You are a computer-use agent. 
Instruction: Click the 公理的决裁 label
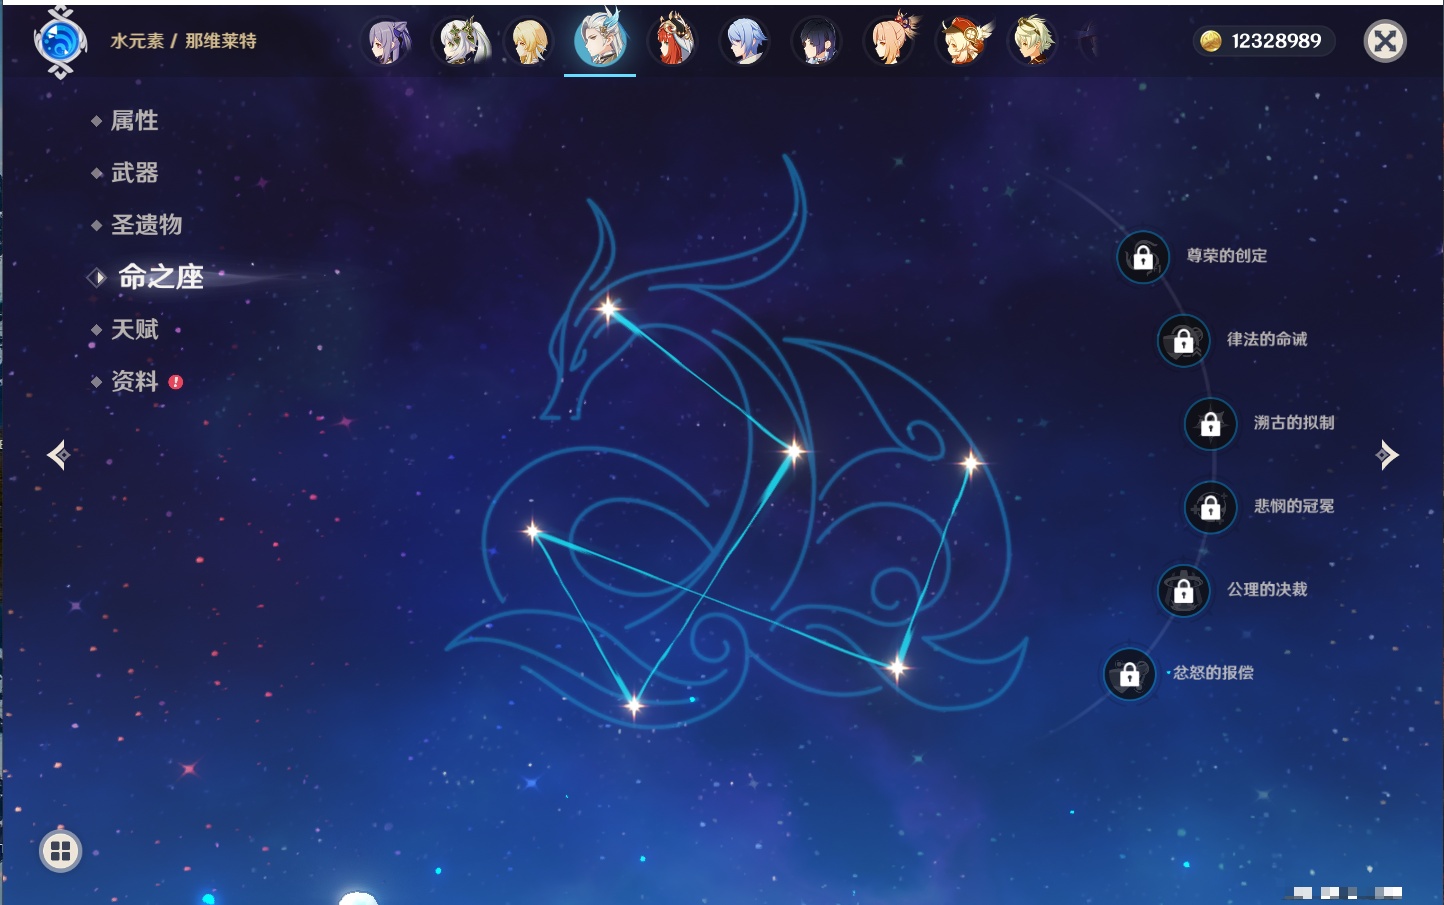click(x=1267, y=589)
